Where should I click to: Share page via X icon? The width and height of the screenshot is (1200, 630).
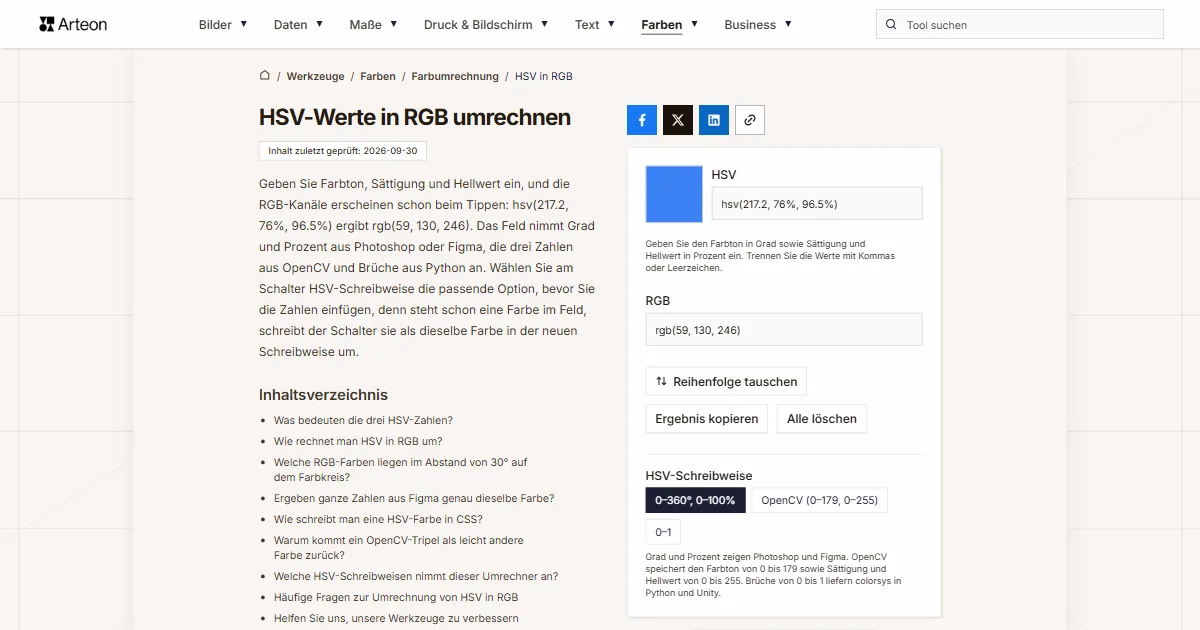pyautogui.click(x=678, y=120)
